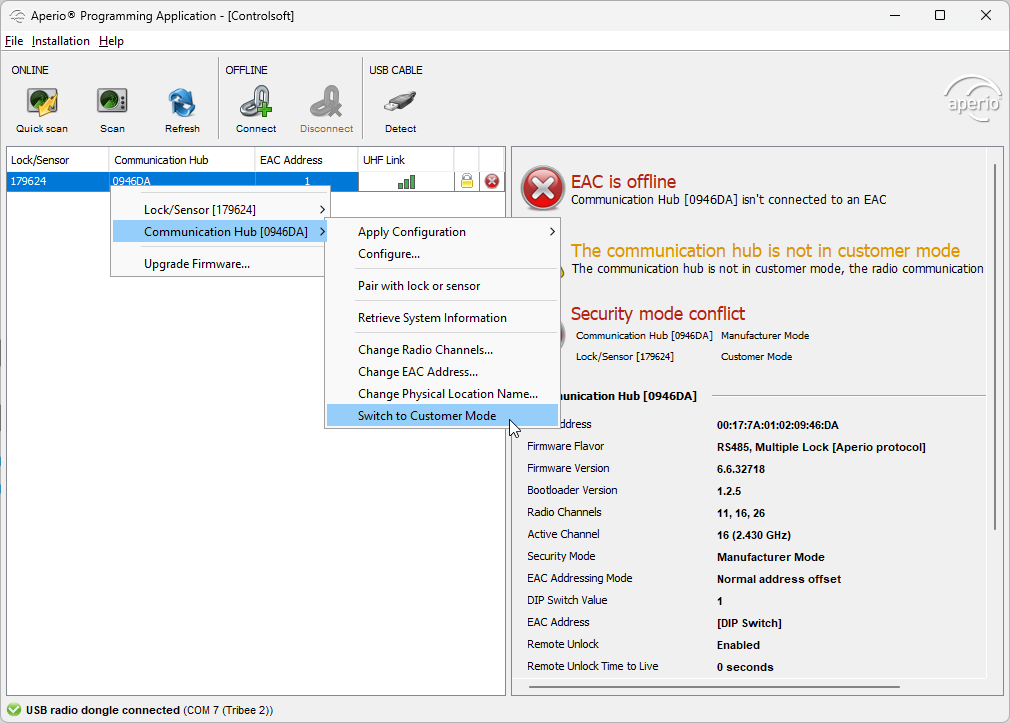Click the EAC Address column header
The width and height of the screenshot is (1010, 723).
(306, 160)
